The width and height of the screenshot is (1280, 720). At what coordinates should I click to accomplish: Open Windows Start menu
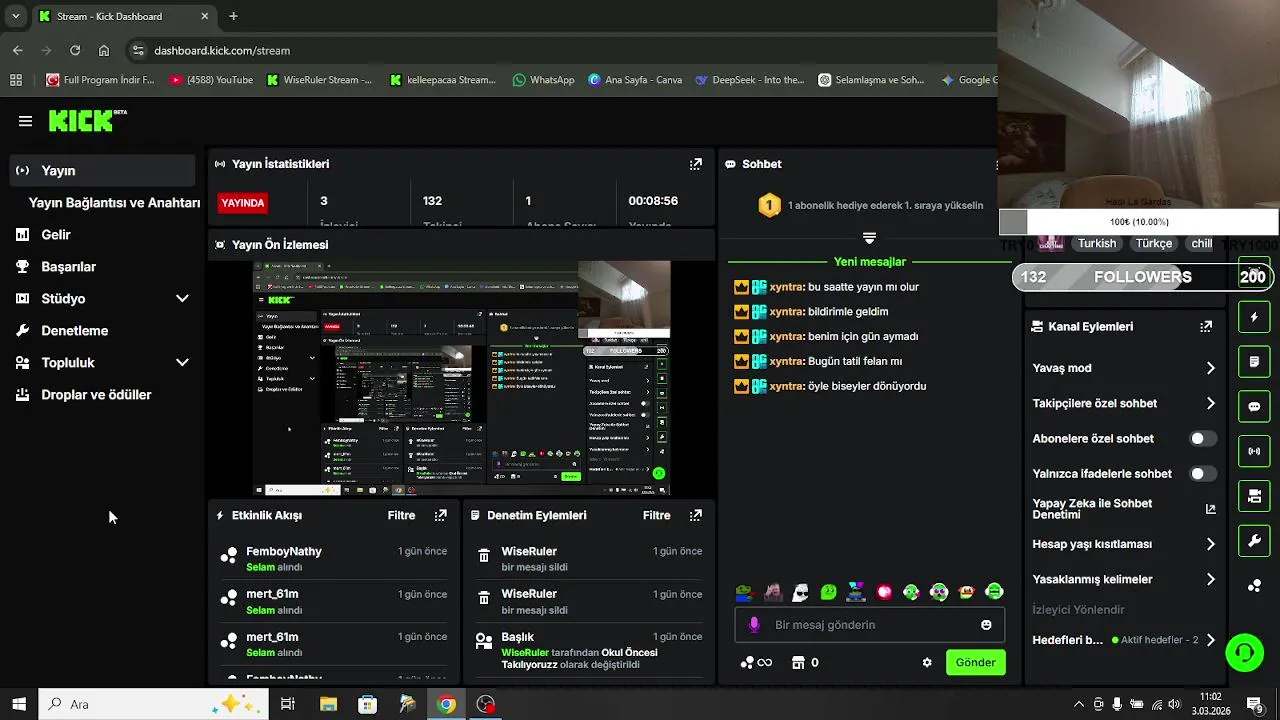pyautogui.click(x=19, y=704)
